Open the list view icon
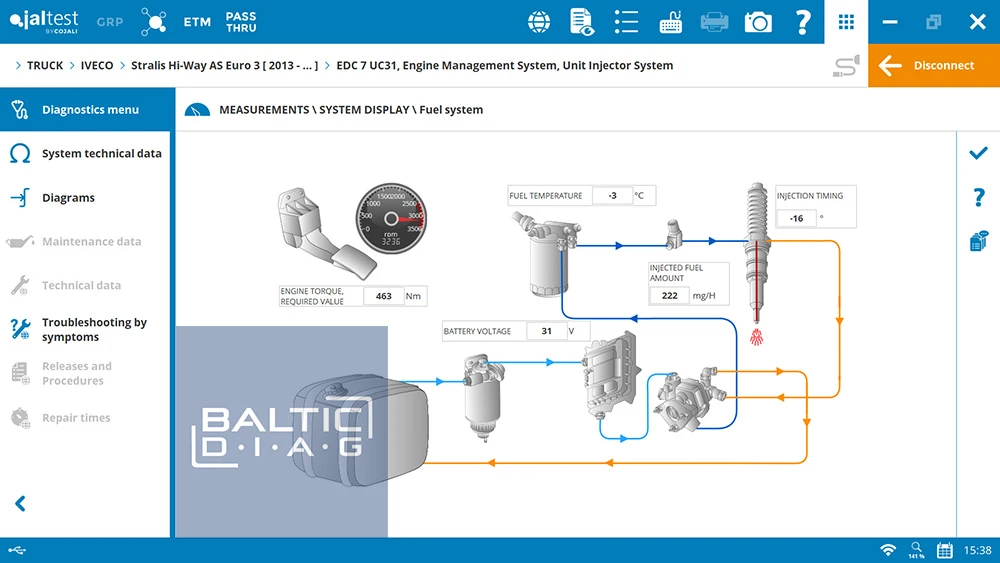The image size is (1000, 563). pyautogui.click(x=626, y=22)
